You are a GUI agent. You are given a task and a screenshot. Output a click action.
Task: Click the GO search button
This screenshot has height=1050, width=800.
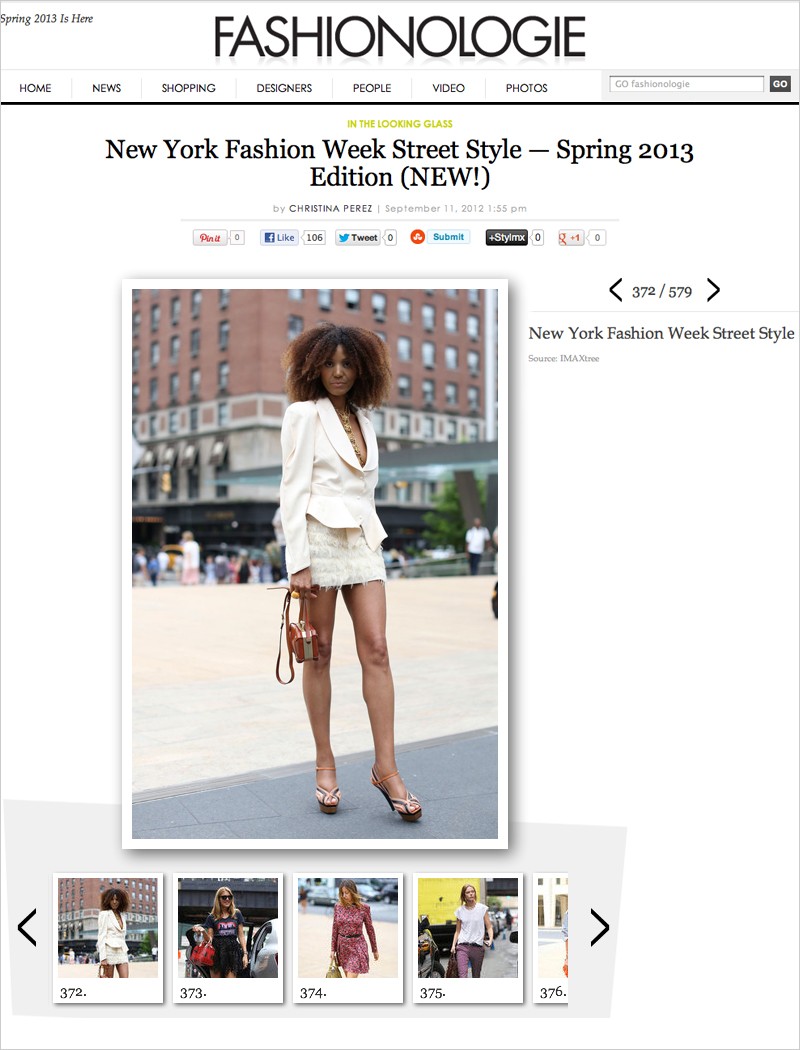[x=780, y=84]
